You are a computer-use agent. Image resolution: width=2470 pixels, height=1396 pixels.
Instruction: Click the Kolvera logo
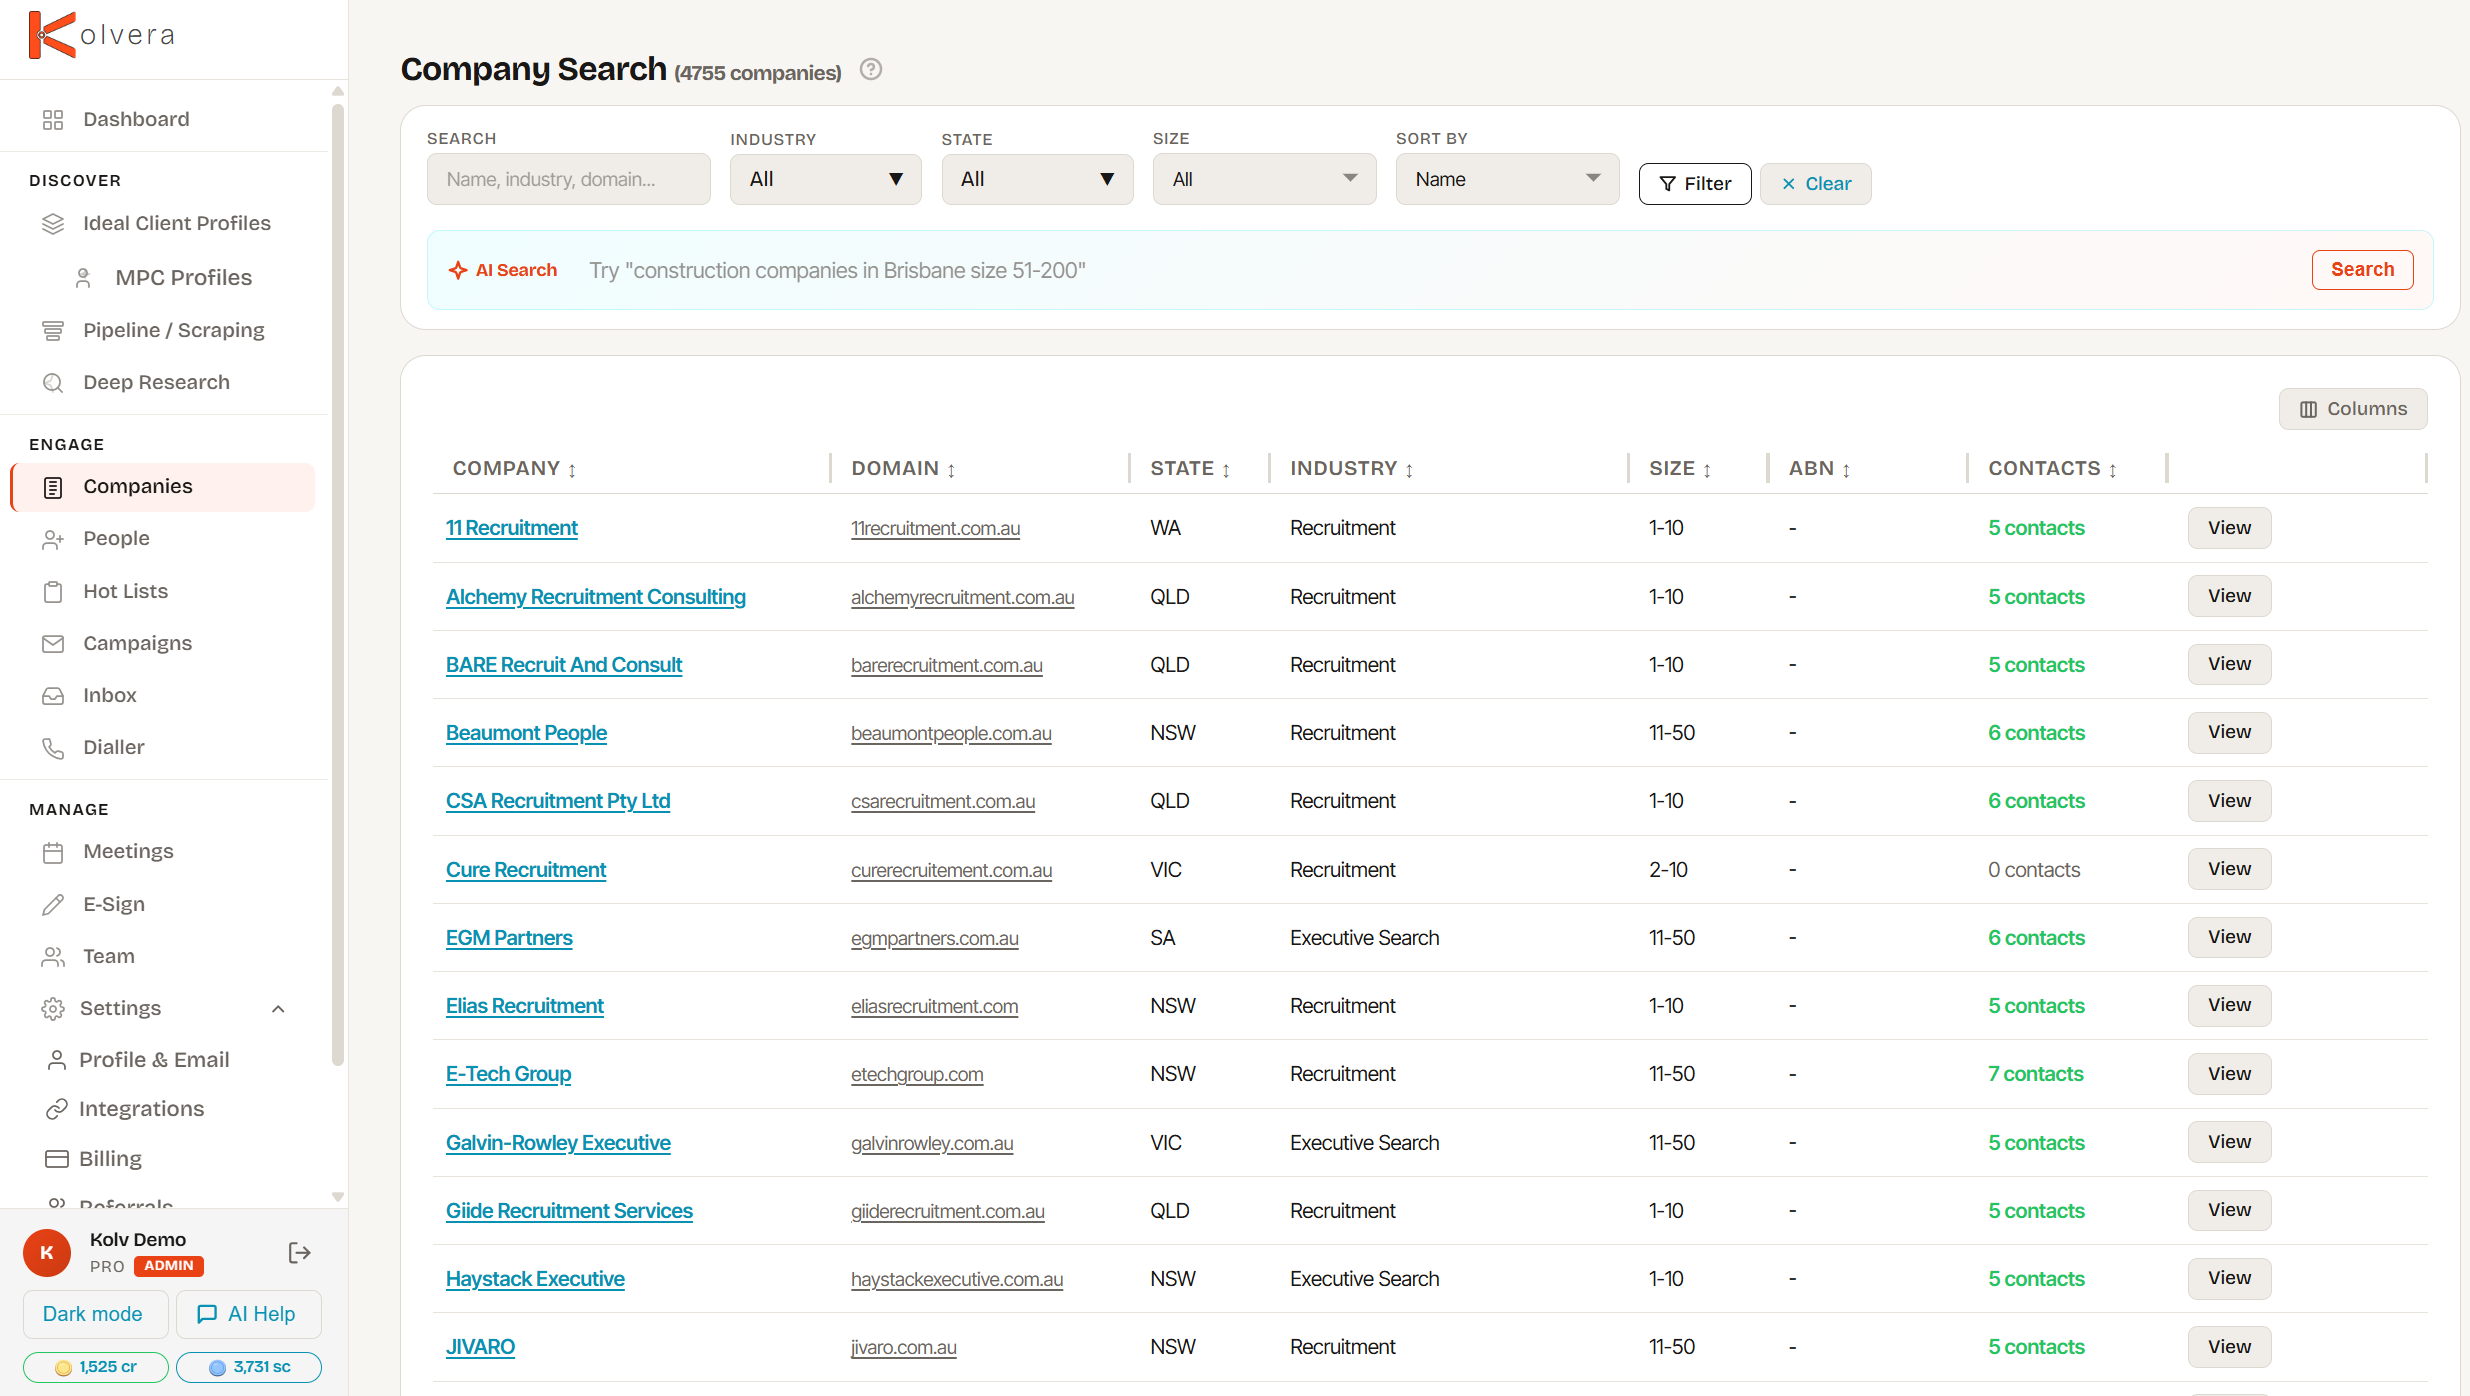pyautogui.click(x=102, y=35)
